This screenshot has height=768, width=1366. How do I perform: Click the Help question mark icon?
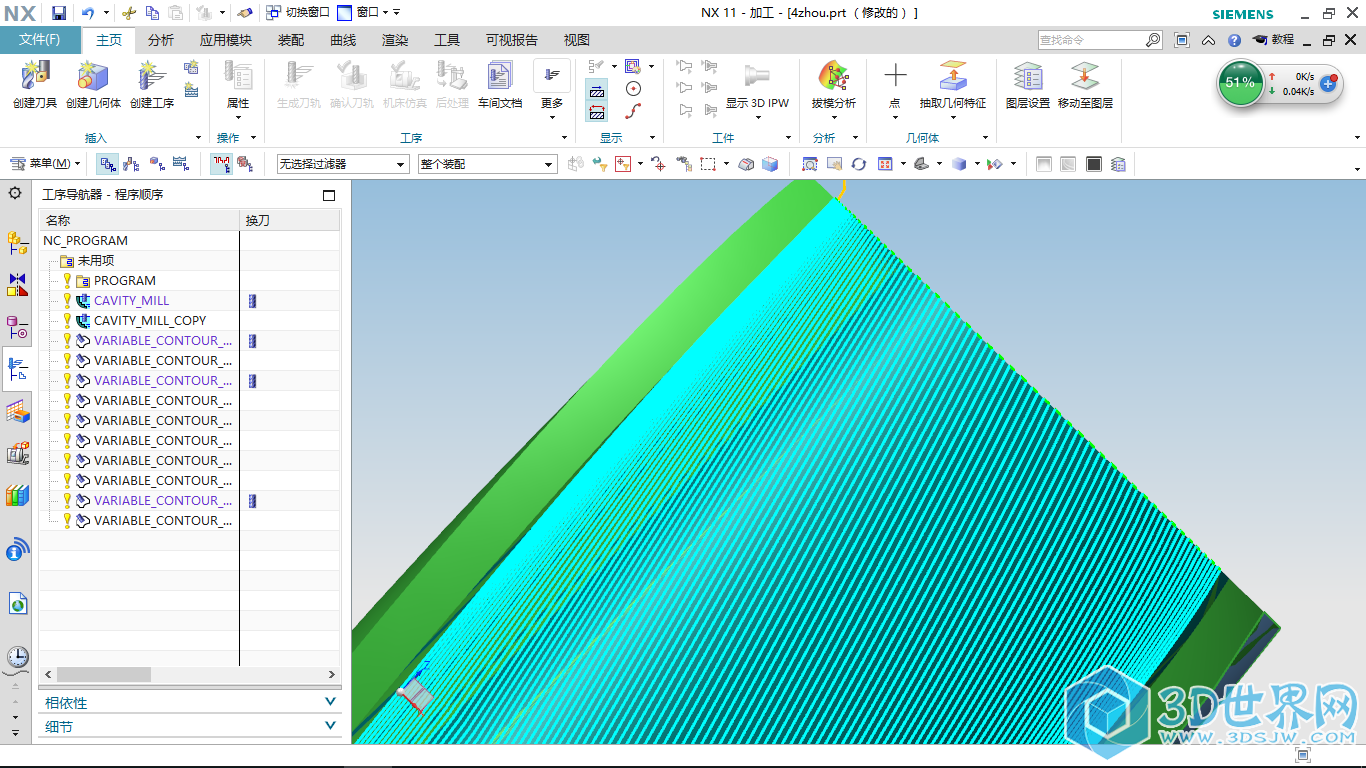click(x=1234, y=40)
